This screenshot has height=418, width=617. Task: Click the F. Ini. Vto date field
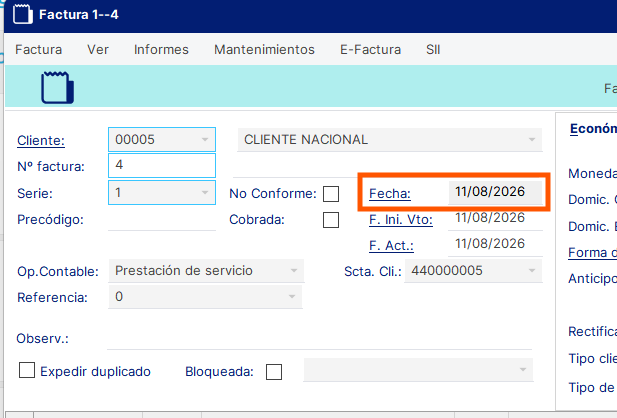point(495,218)
